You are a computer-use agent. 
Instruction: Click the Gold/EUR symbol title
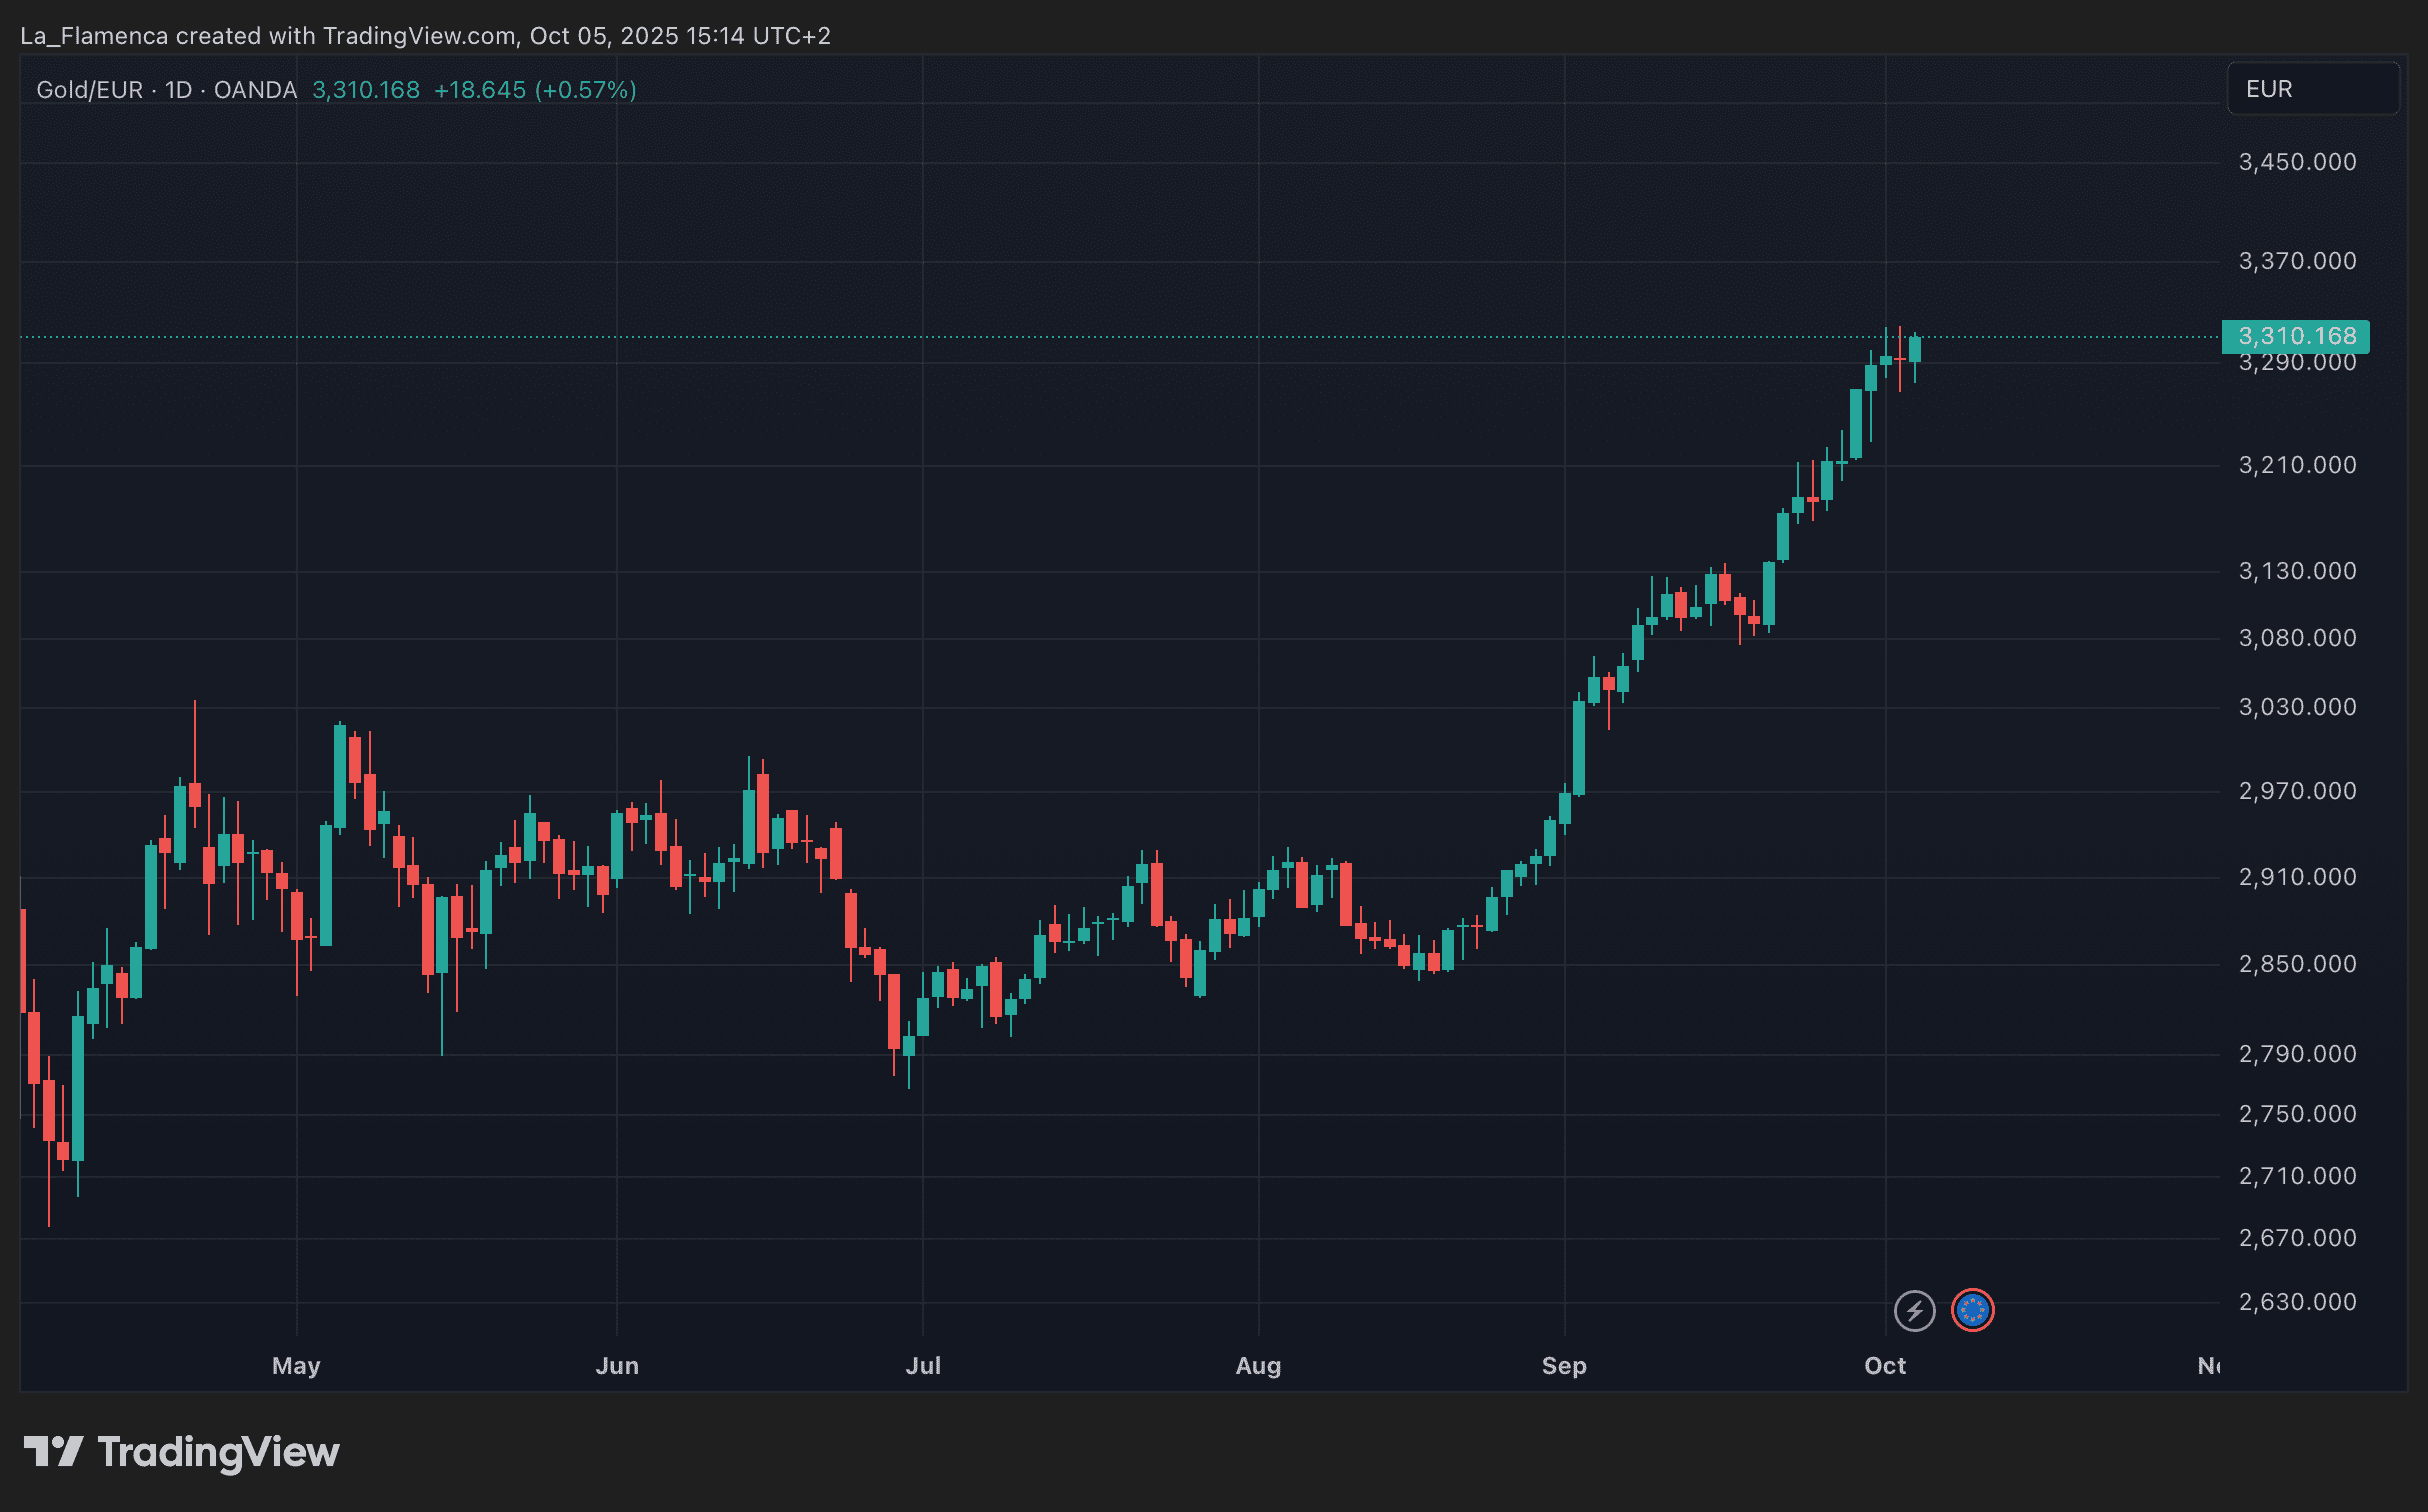pos(89,90)
